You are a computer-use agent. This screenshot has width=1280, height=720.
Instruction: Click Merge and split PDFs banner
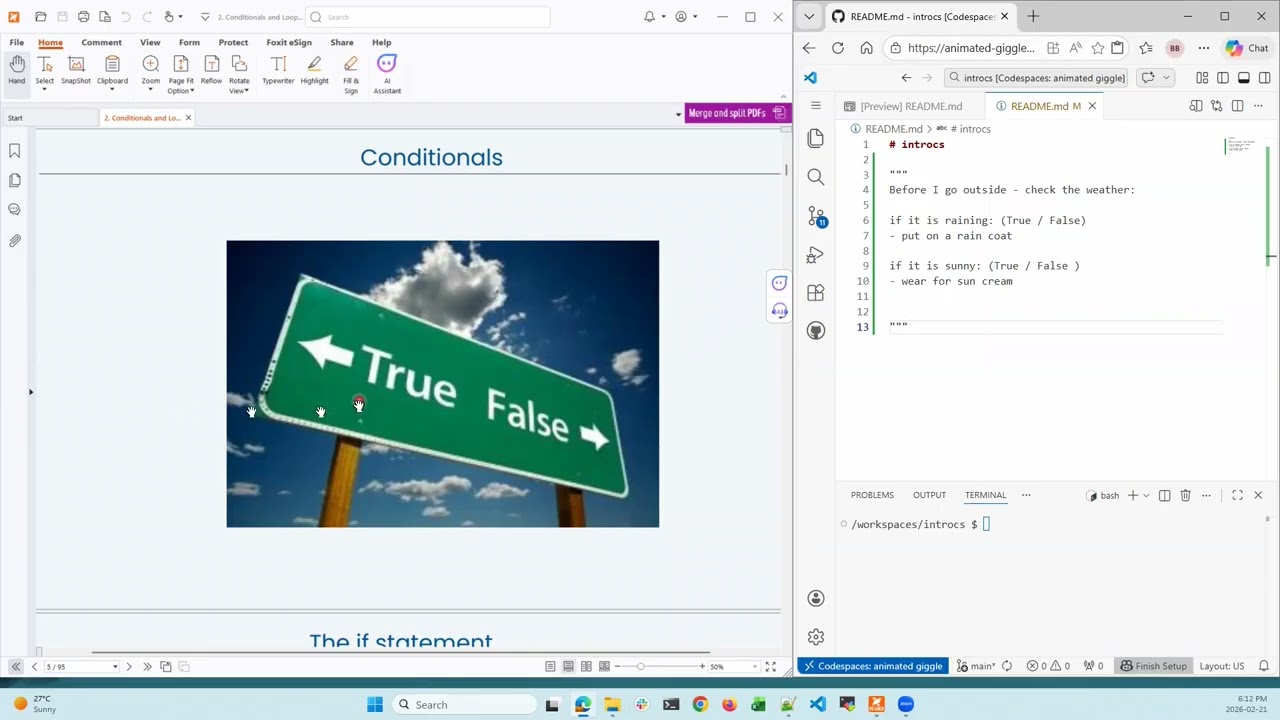[x=738, y=113]
